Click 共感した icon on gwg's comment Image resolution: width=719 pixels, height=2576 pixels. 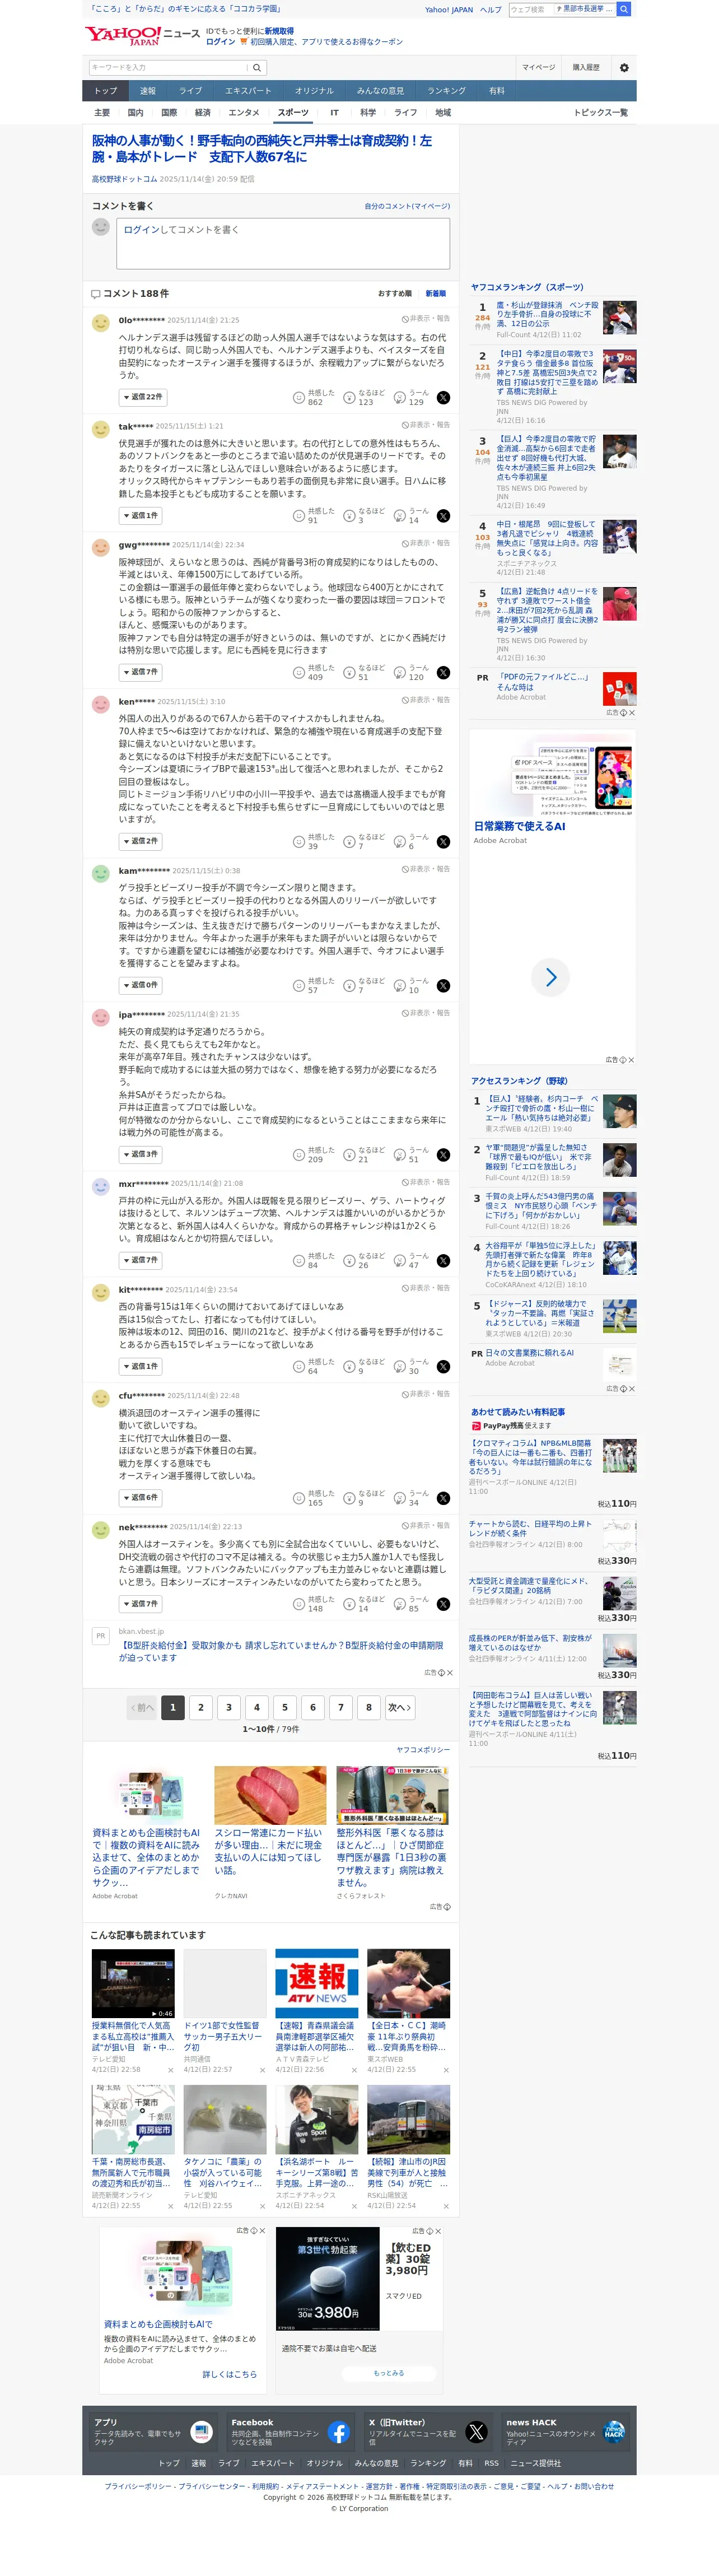click(298, 673)
